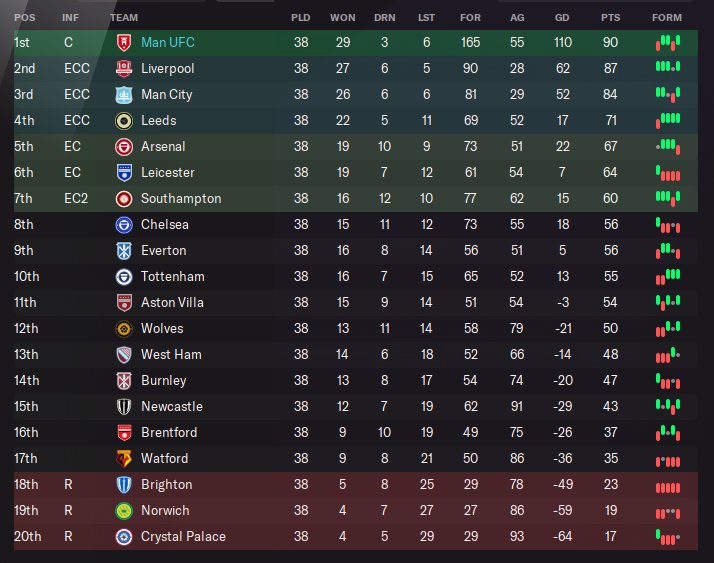Viewport: 714px width, 563px height.
Task: Click the Watford club badge icon
Action: 124,458
